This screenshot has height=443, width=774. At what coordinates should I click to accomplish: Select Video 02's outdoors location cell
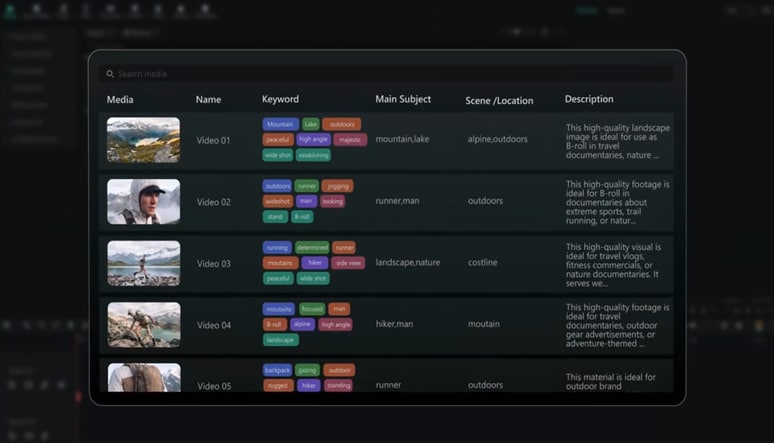coord(485,201)
